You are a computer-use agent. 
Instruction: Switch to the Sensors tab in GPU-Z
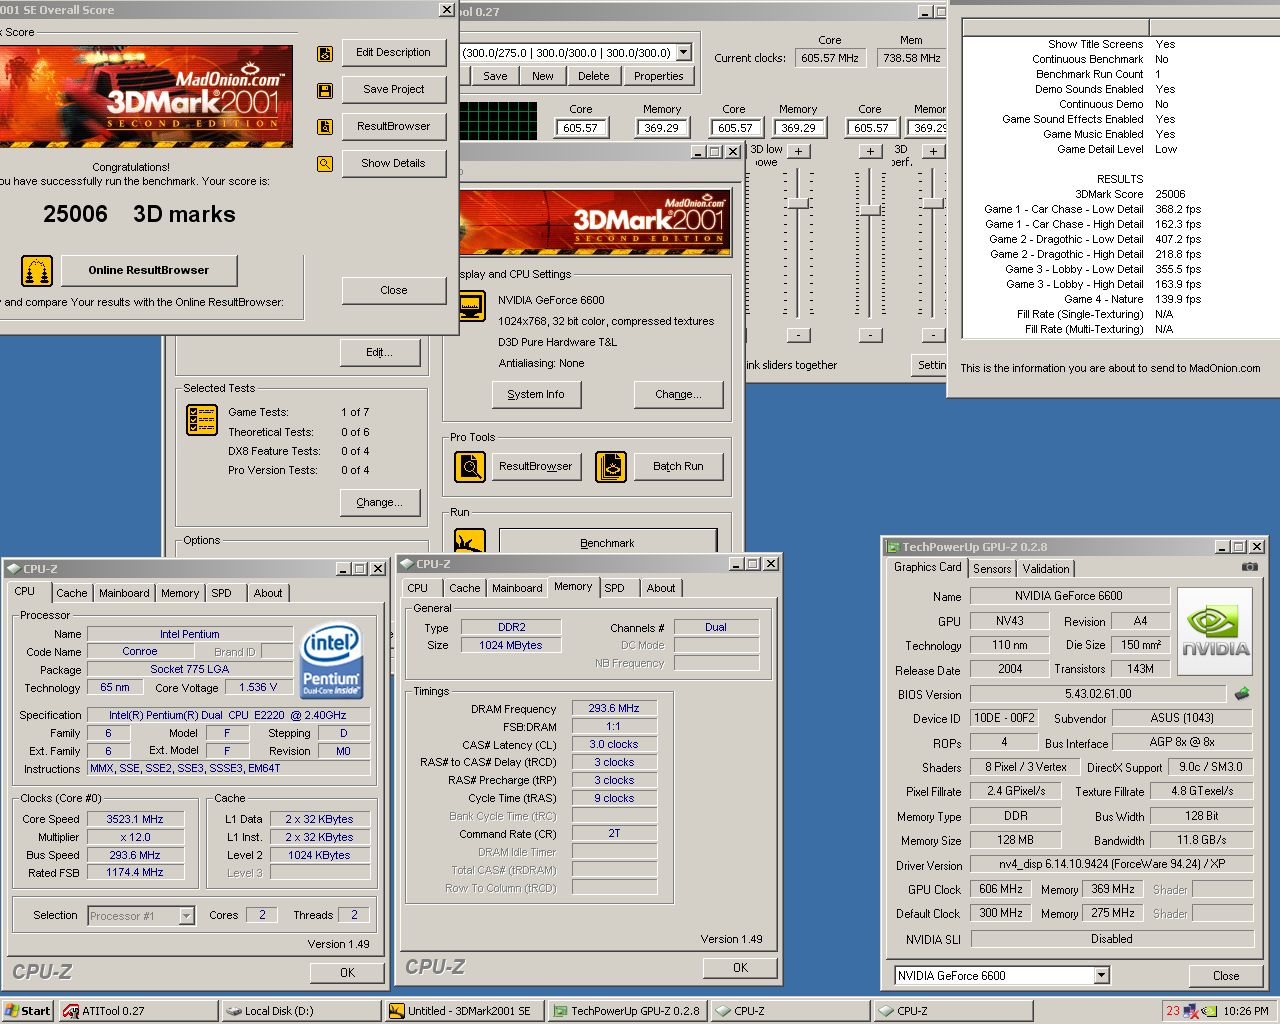[992, 569]
